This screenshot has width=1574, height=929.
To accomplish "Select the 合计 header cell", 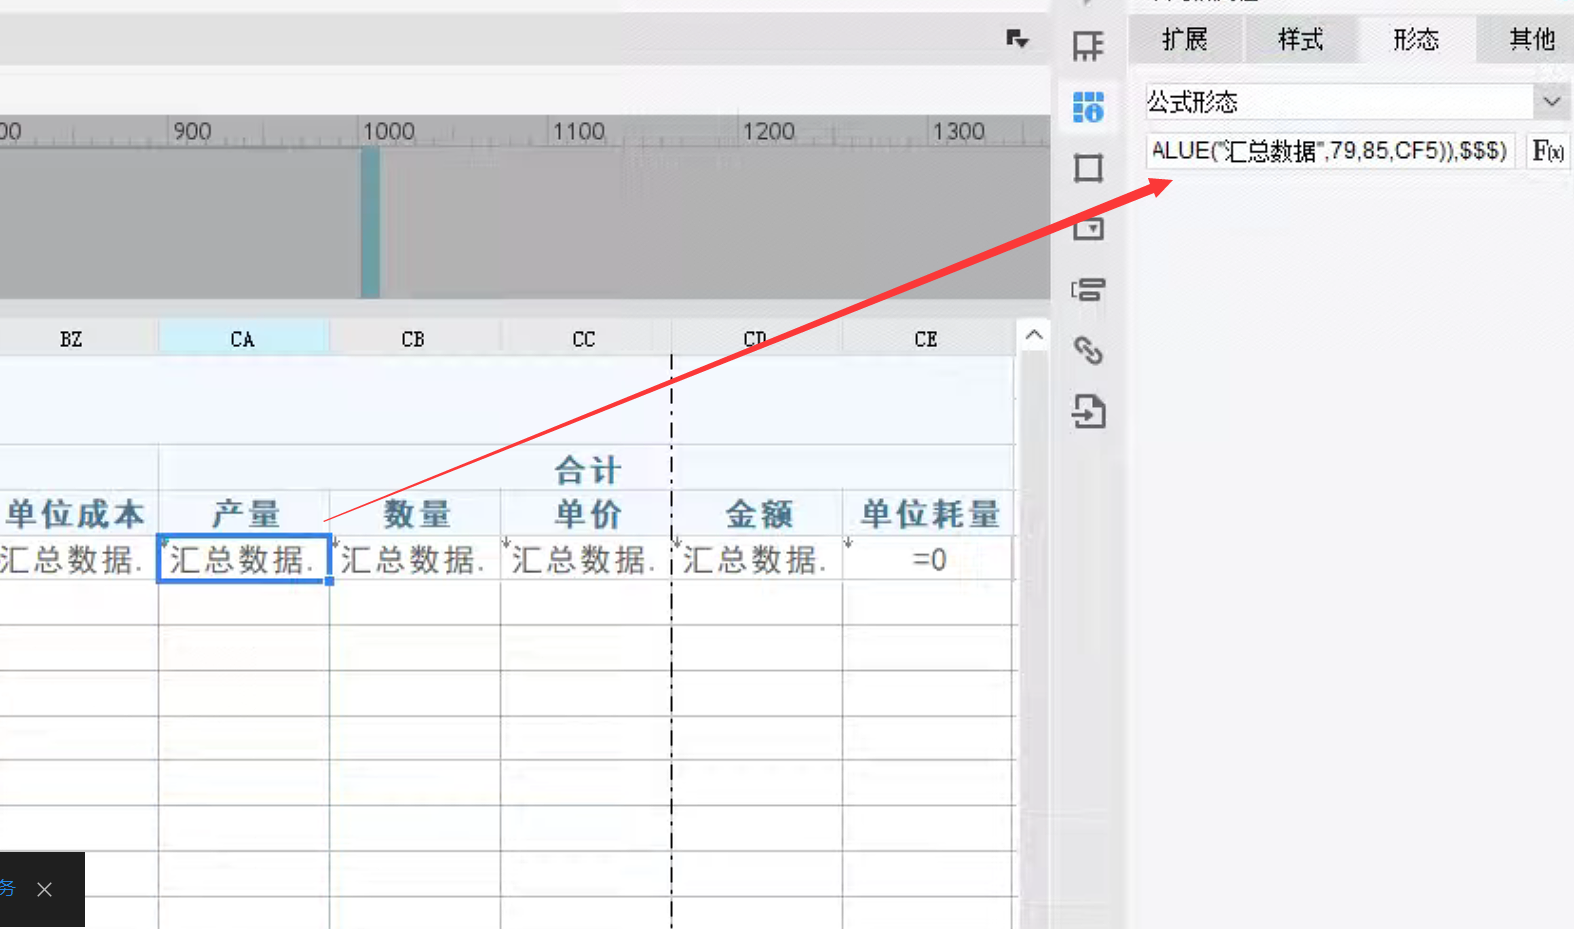I will [587, 469].
